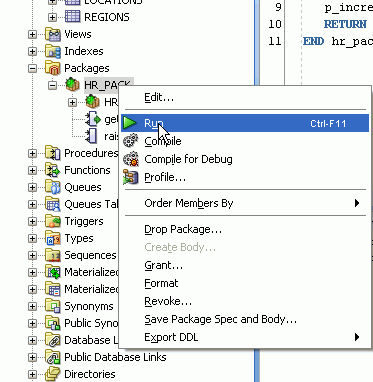Click the Queues Tables folder icon
The image size is (373, 382).
(x=53, y=204)
